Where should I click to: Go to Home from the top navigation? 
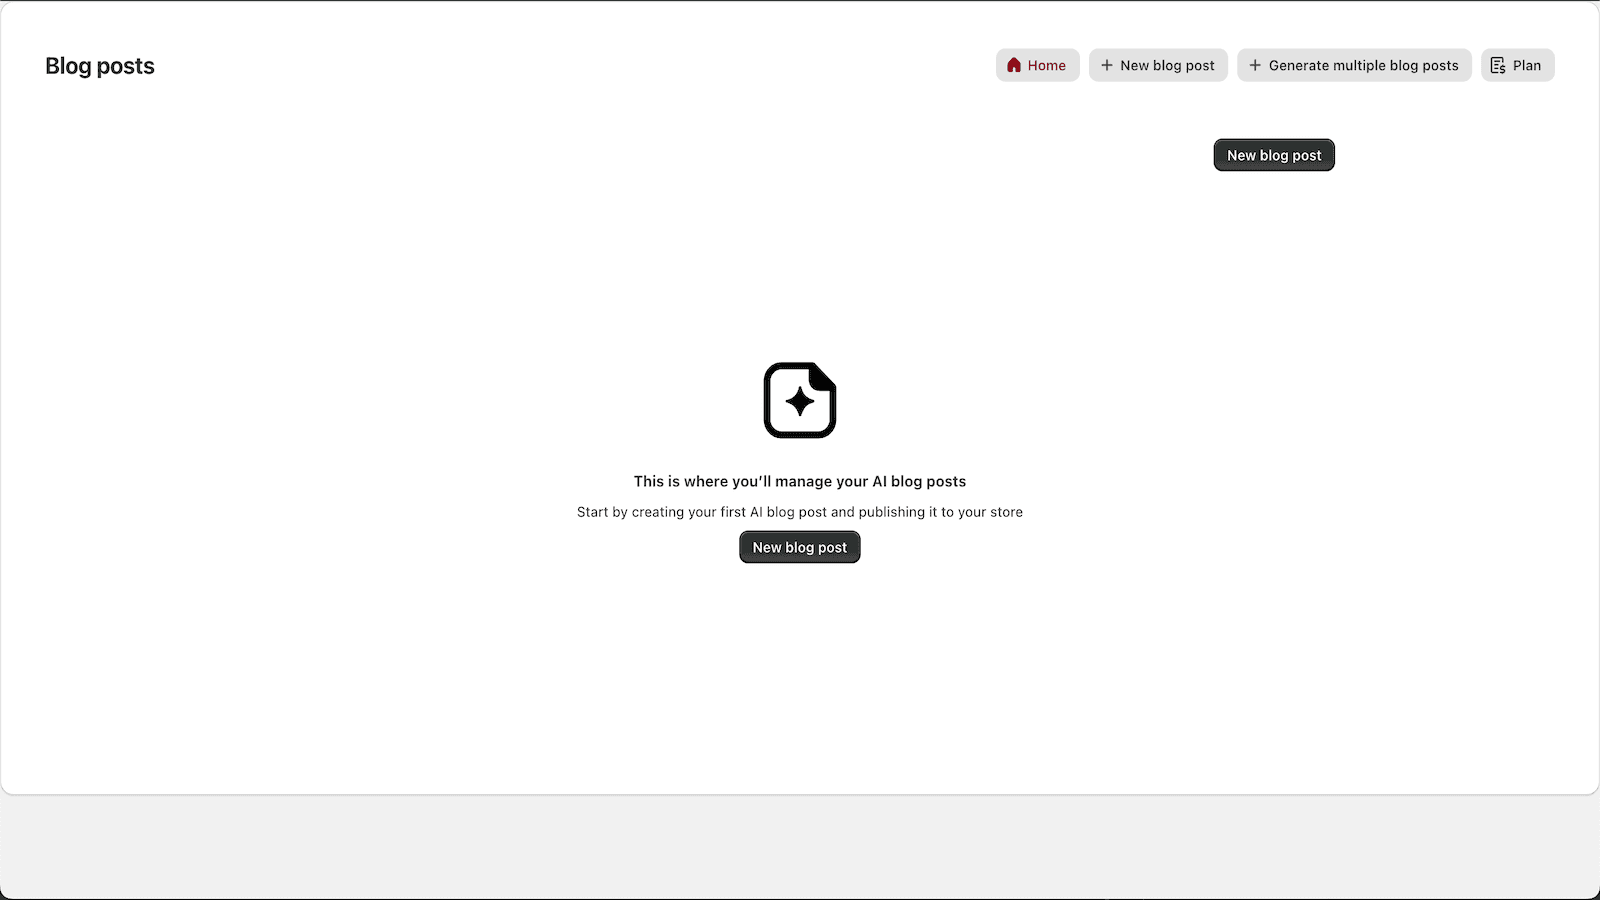(1037, 65)
